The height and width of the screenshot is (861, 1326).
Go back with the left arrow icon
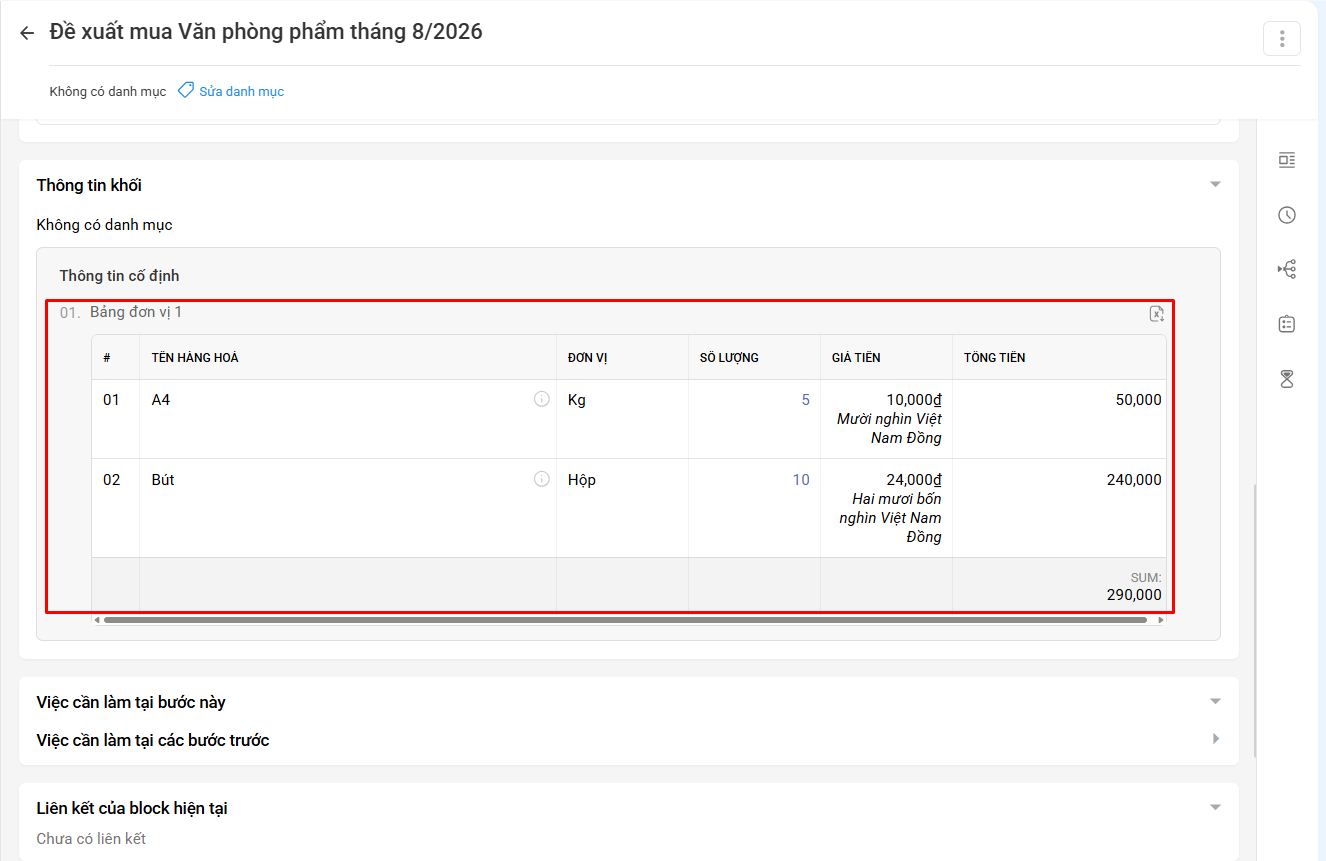pyautogui.click(x=27, y=33)
